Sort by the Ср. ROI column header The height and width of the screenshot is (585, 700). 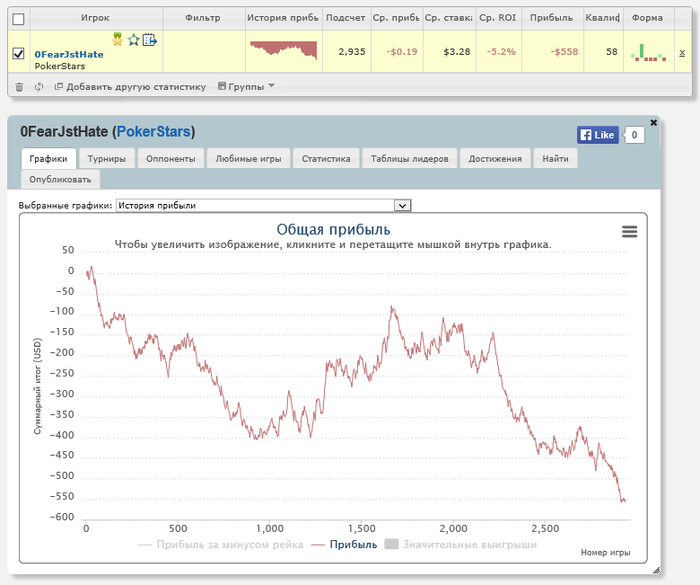click(x=498, y=18)
